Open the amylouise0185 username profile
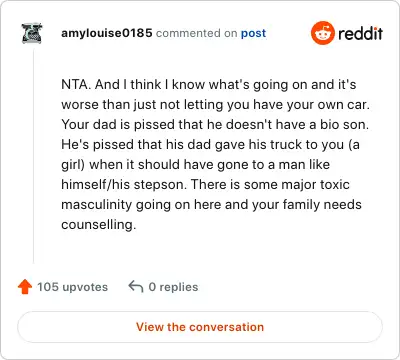 [107, 33]
